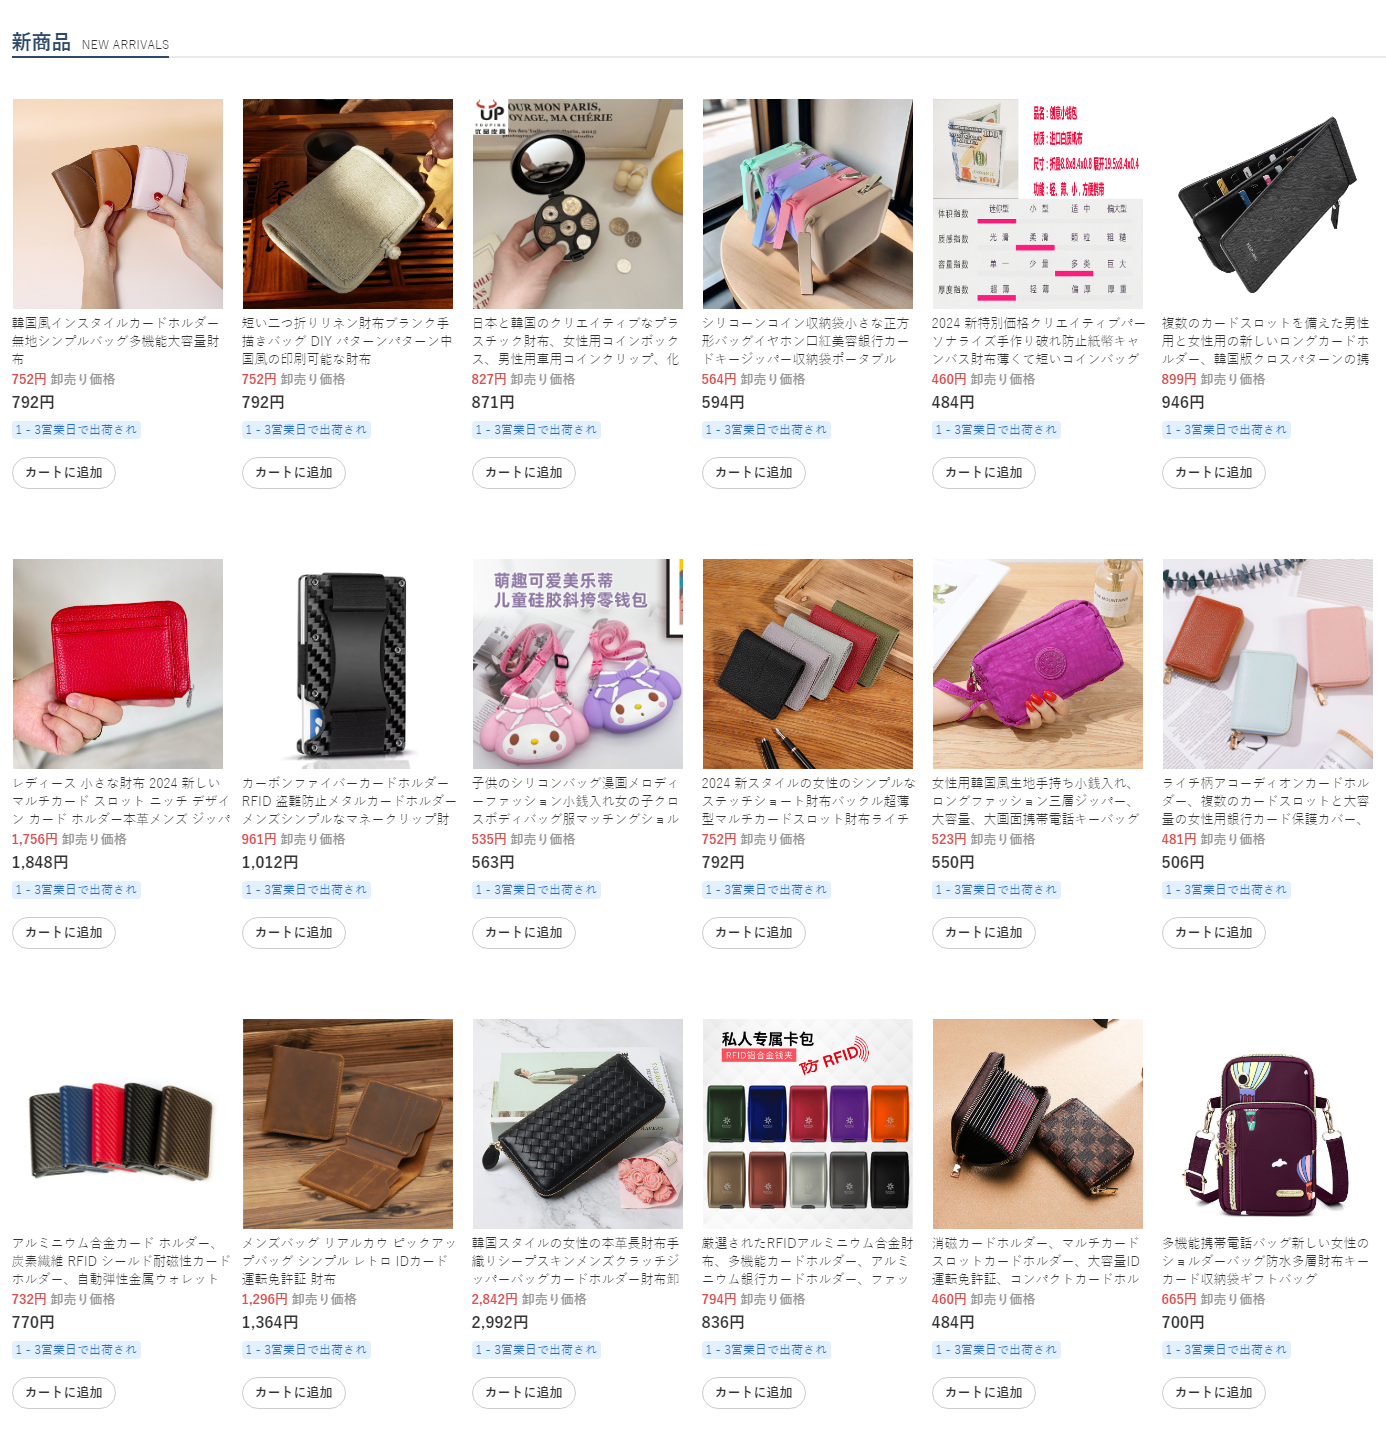Open the round coin case product photo
This screenshot has height=1440, width=1386.
click(578, 204)
